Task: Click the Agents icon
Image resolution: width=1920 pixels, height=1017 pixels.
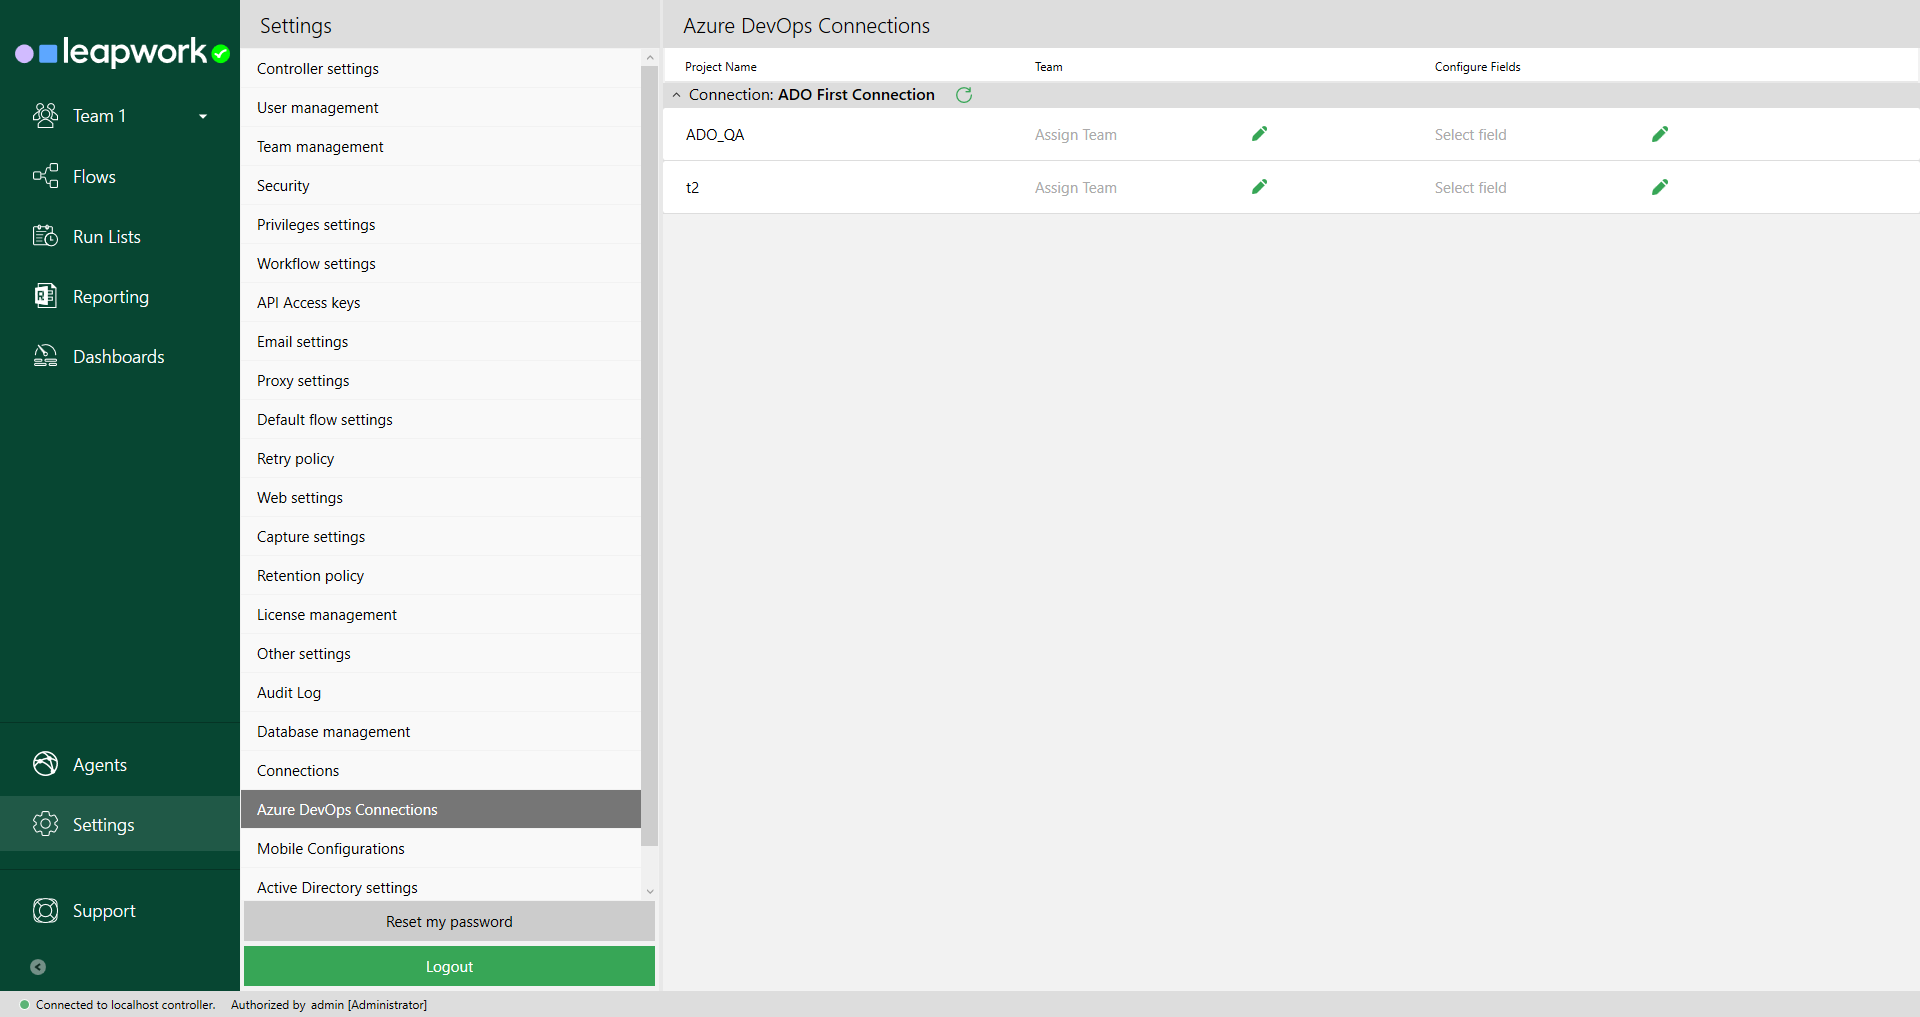Action: coord(45,764)
